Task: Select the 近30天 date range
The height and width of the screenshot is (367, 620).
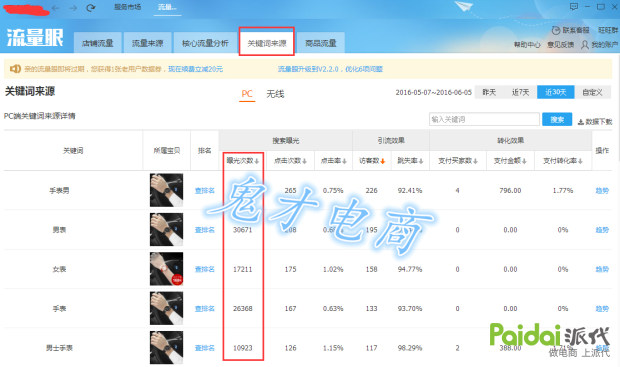Action: [x=556, y=92]
